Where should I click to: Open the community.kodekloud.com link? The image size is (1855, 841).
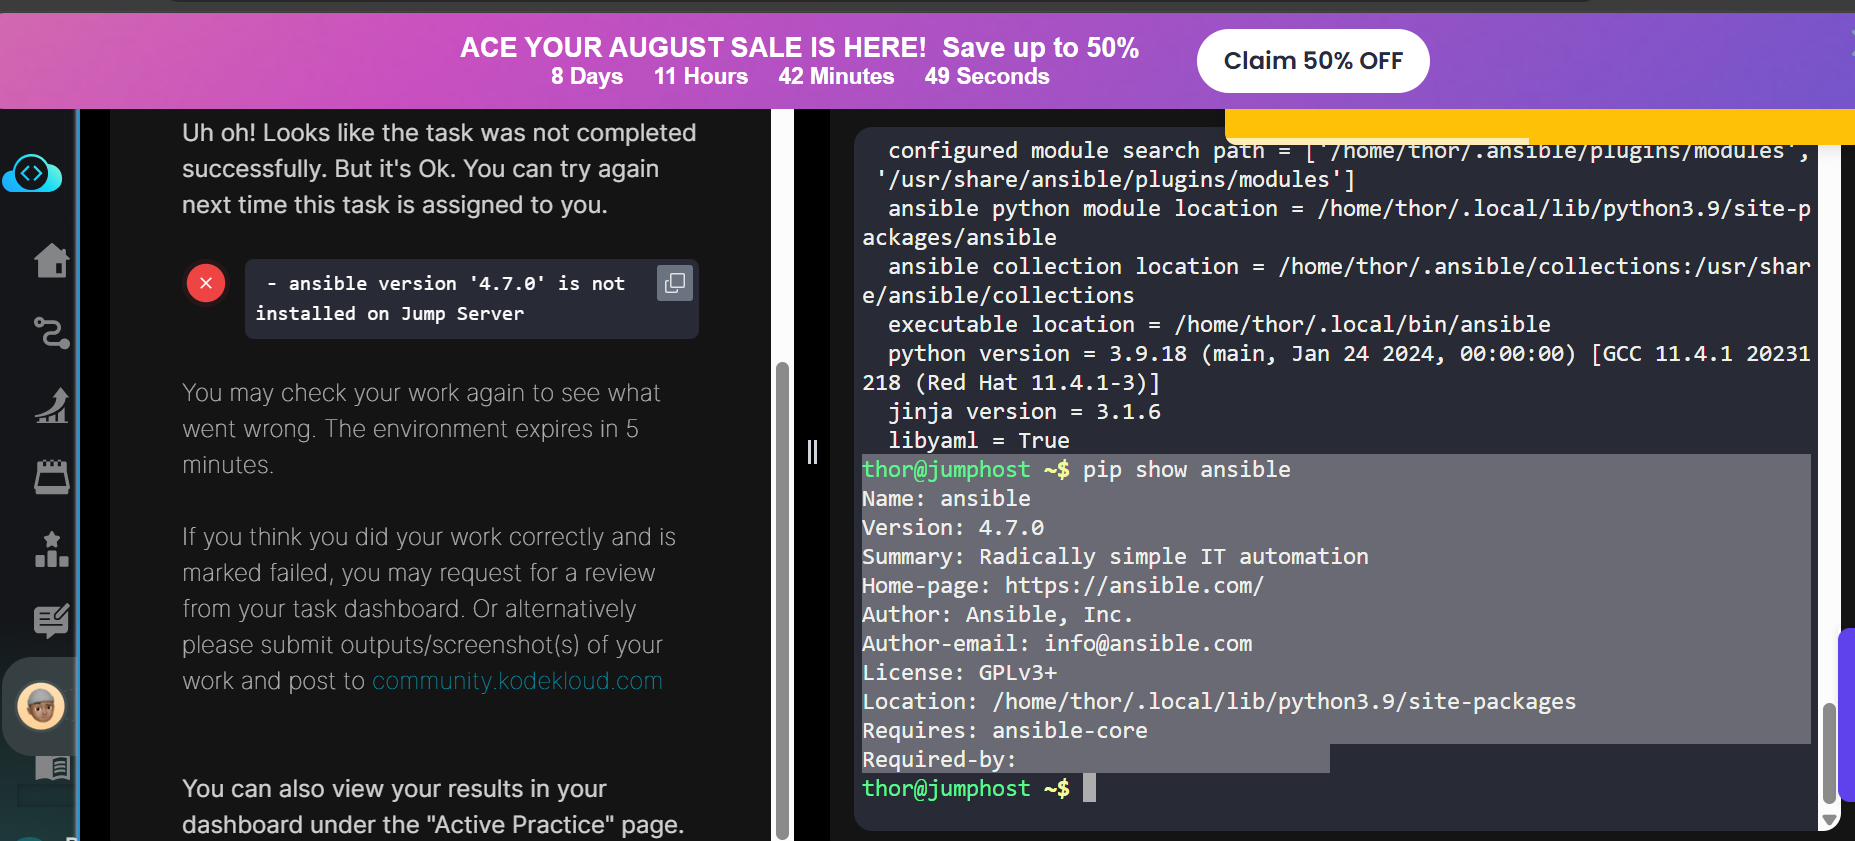pyautogui.click(x=517, y=681)
